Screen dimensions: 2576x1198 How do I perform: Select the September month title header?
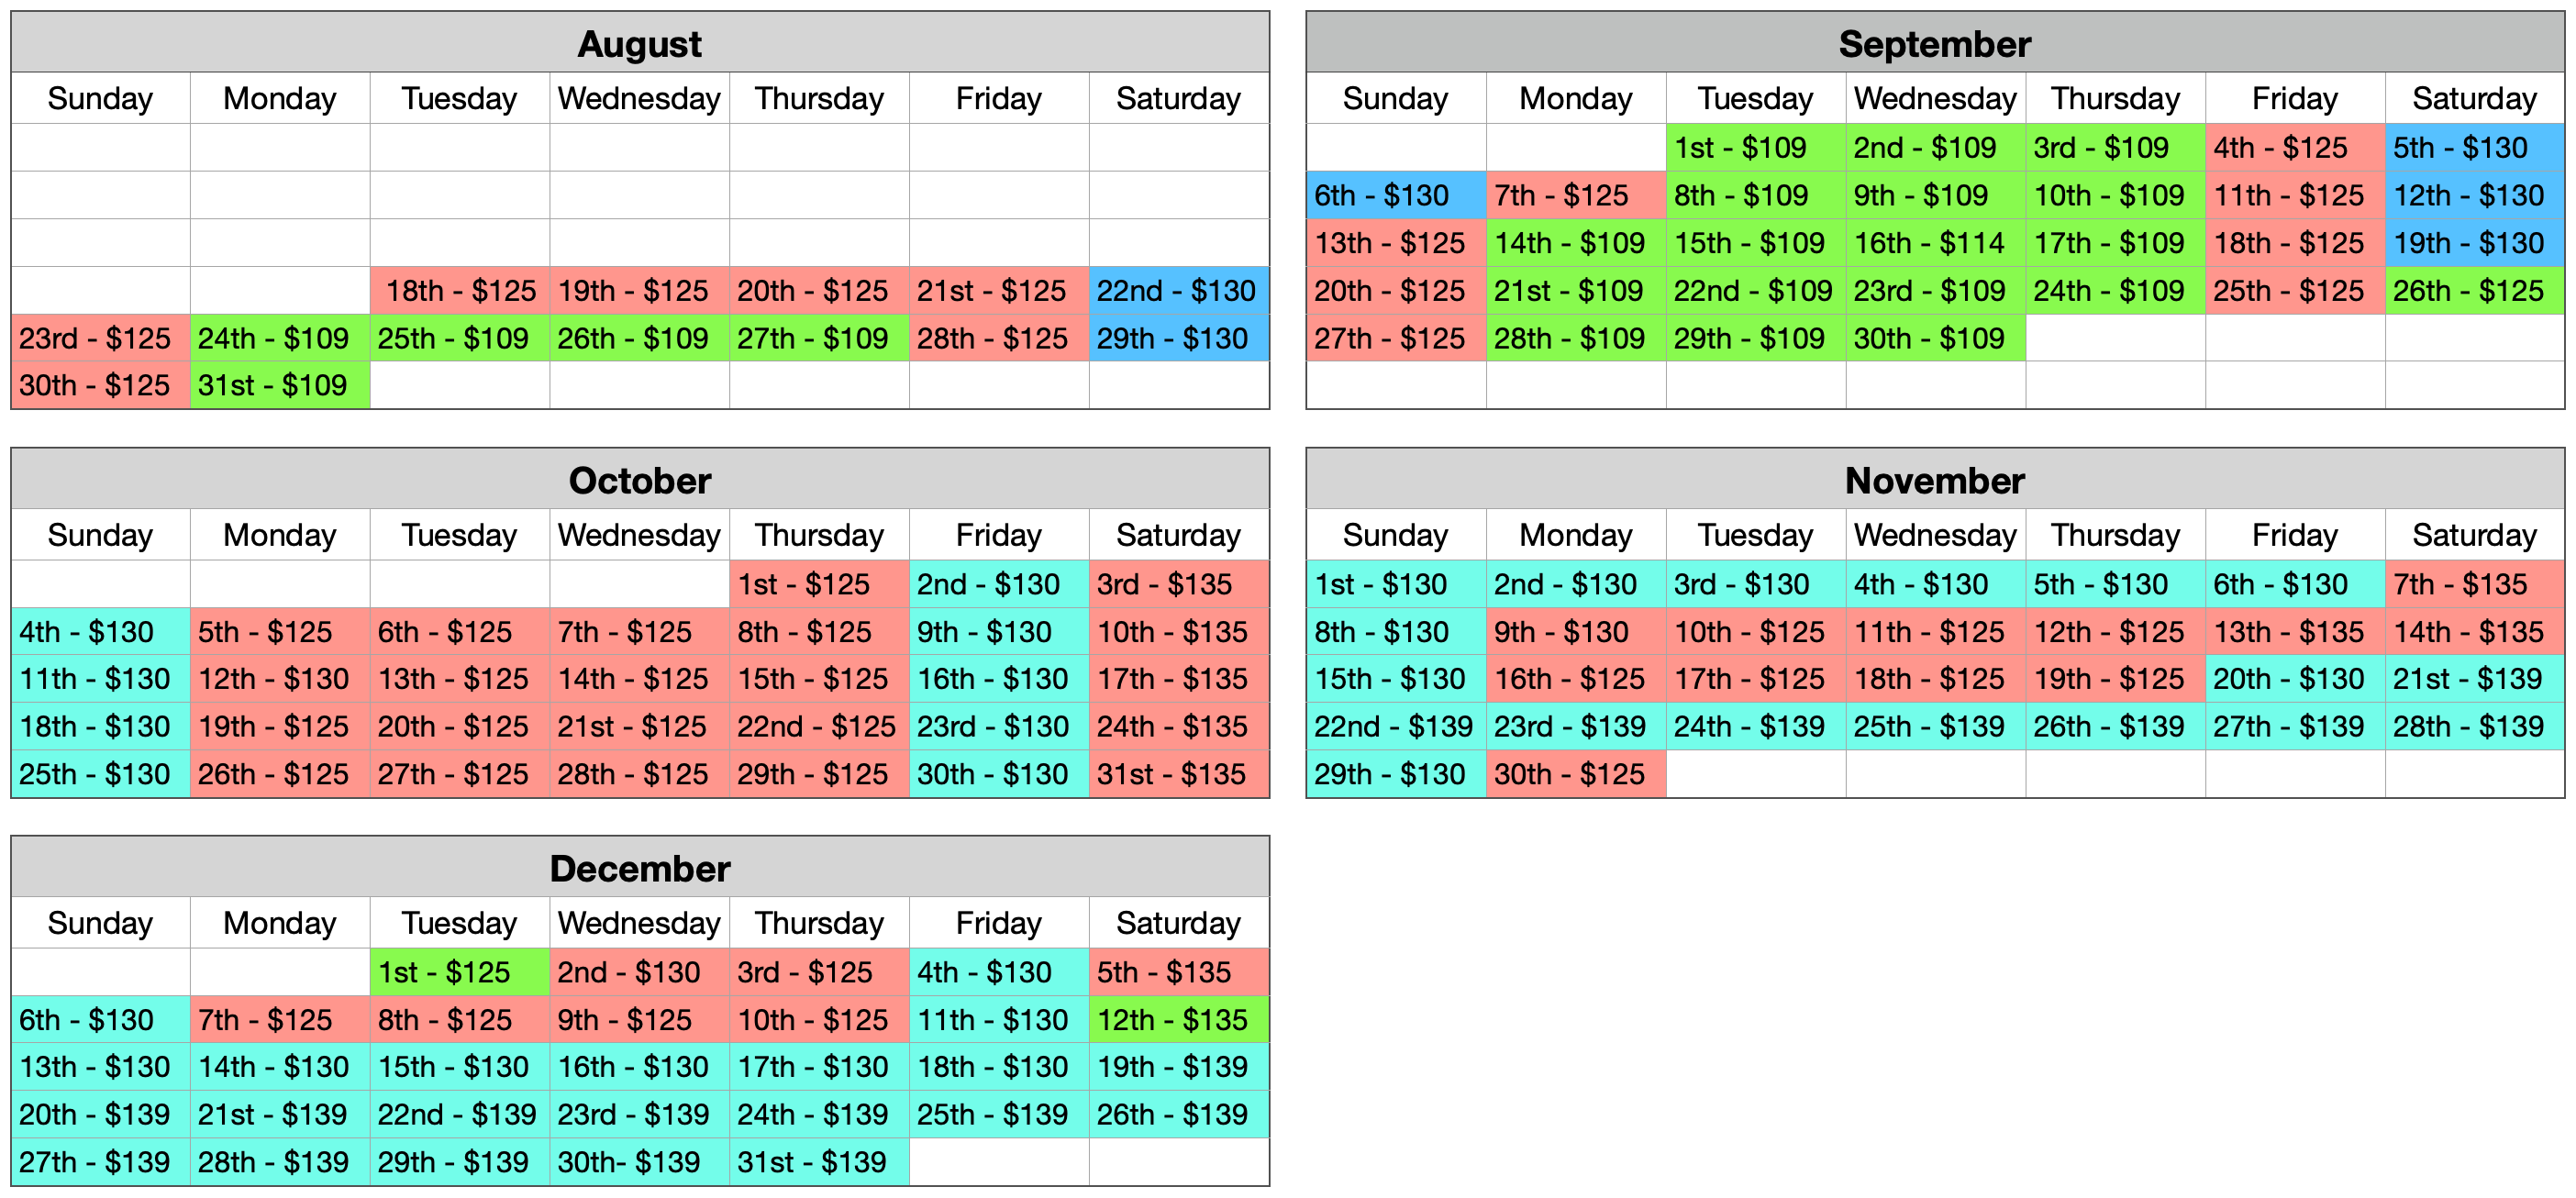(x=1934, y=44)
